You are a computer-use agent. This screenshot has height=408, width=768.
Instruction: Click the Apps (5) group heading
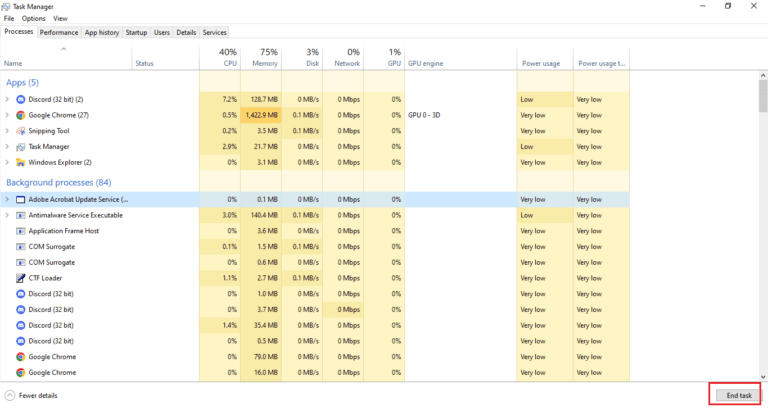click(x=22, y=82)
